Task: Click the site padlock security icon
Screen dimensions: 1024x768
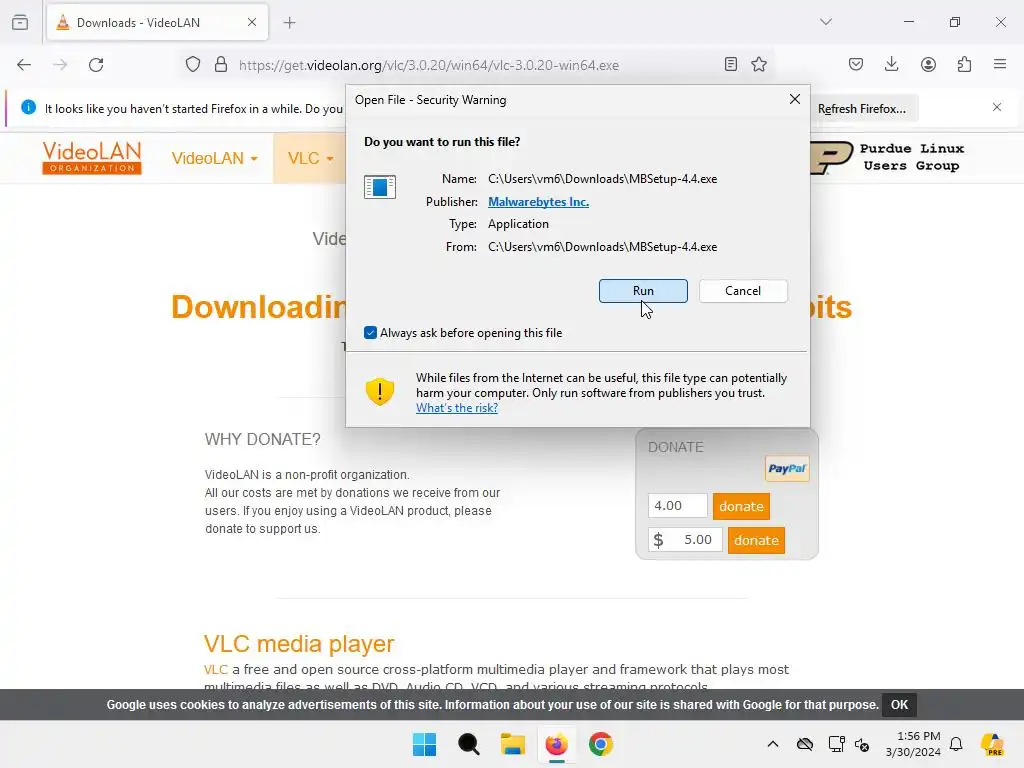Action: coord(221,65)
